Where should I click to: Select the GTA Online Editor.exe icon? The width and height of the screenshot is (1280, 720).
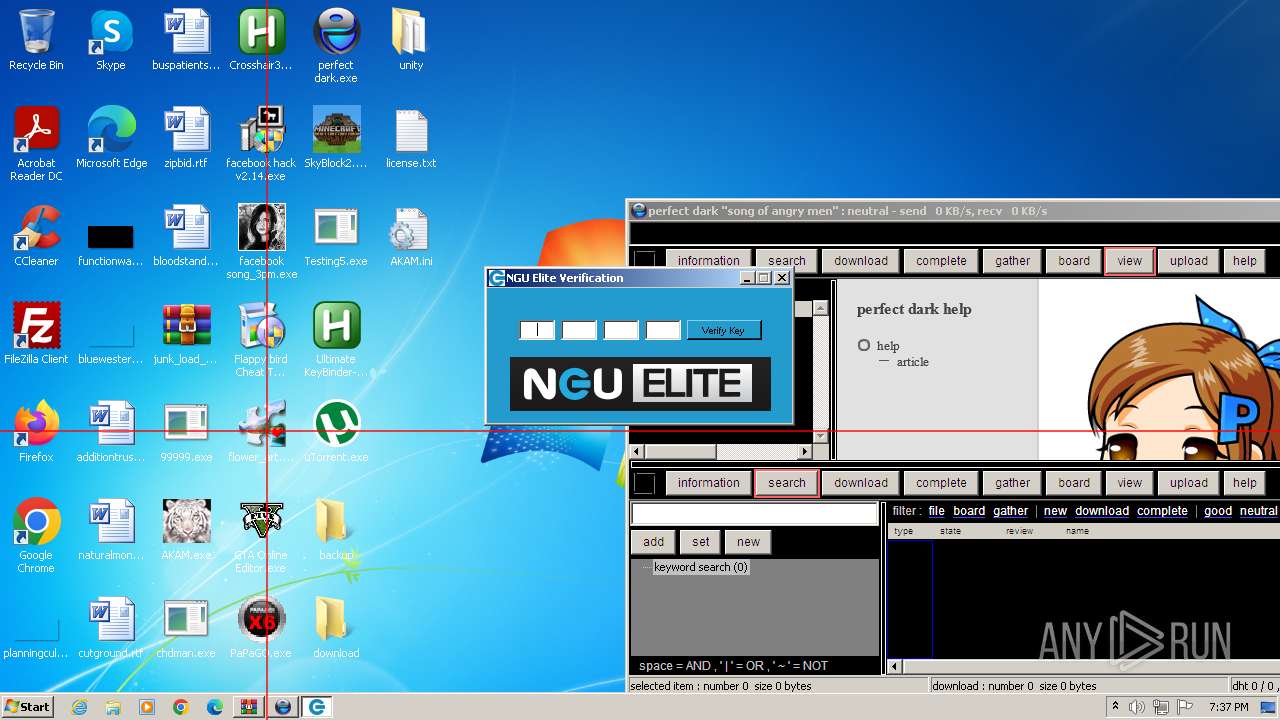click(x=261, y=537)
